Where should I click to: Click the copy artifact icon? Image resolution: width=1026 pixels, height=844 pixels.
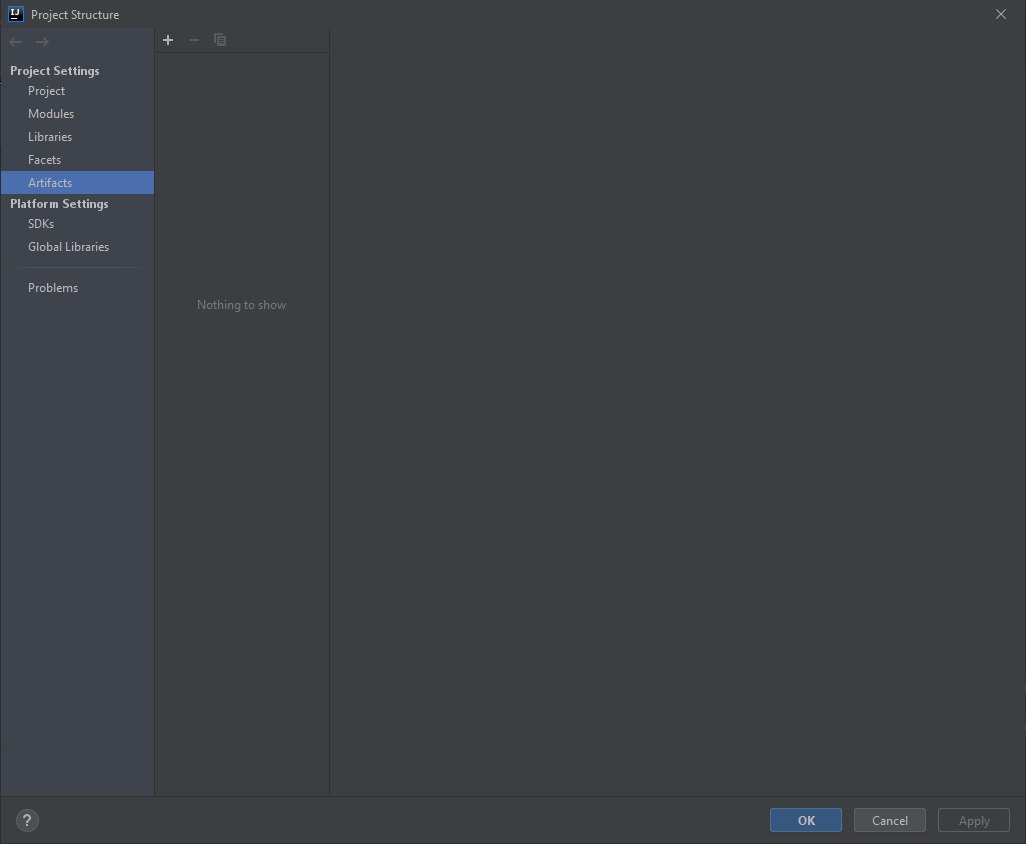220,40
